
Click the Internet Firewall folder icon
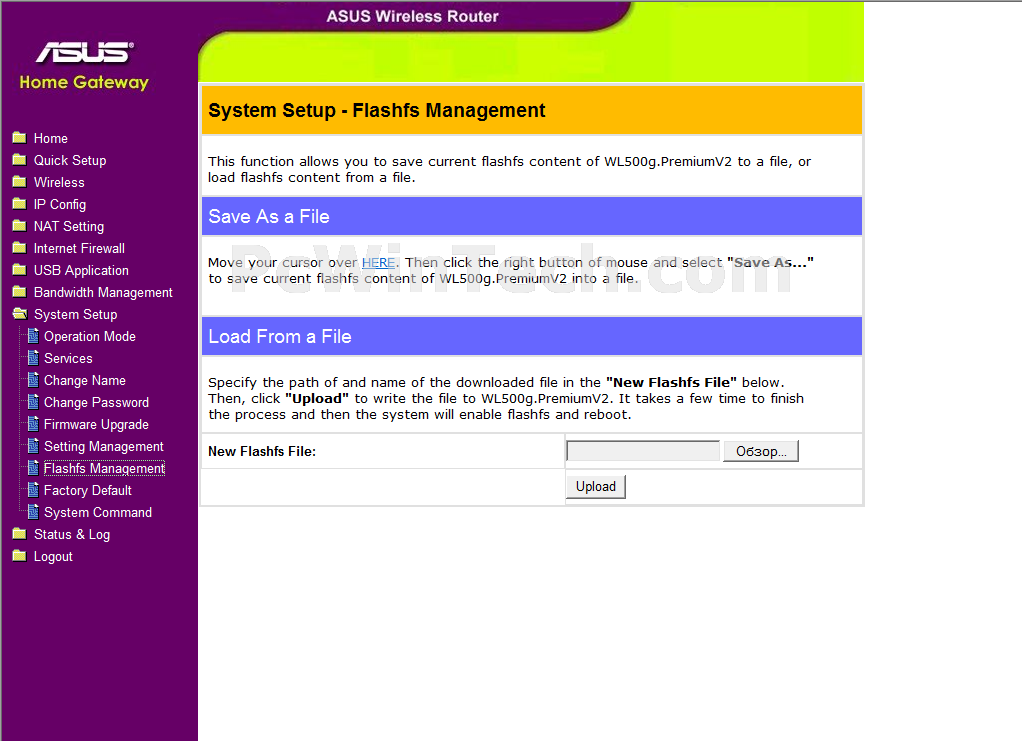[x=20, y=248]
